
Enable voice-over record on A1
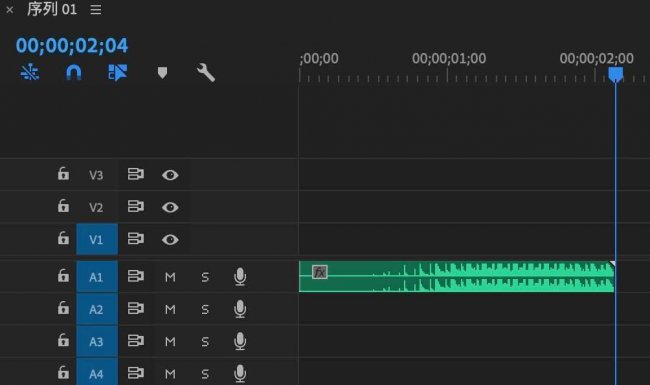click(240, 276)
